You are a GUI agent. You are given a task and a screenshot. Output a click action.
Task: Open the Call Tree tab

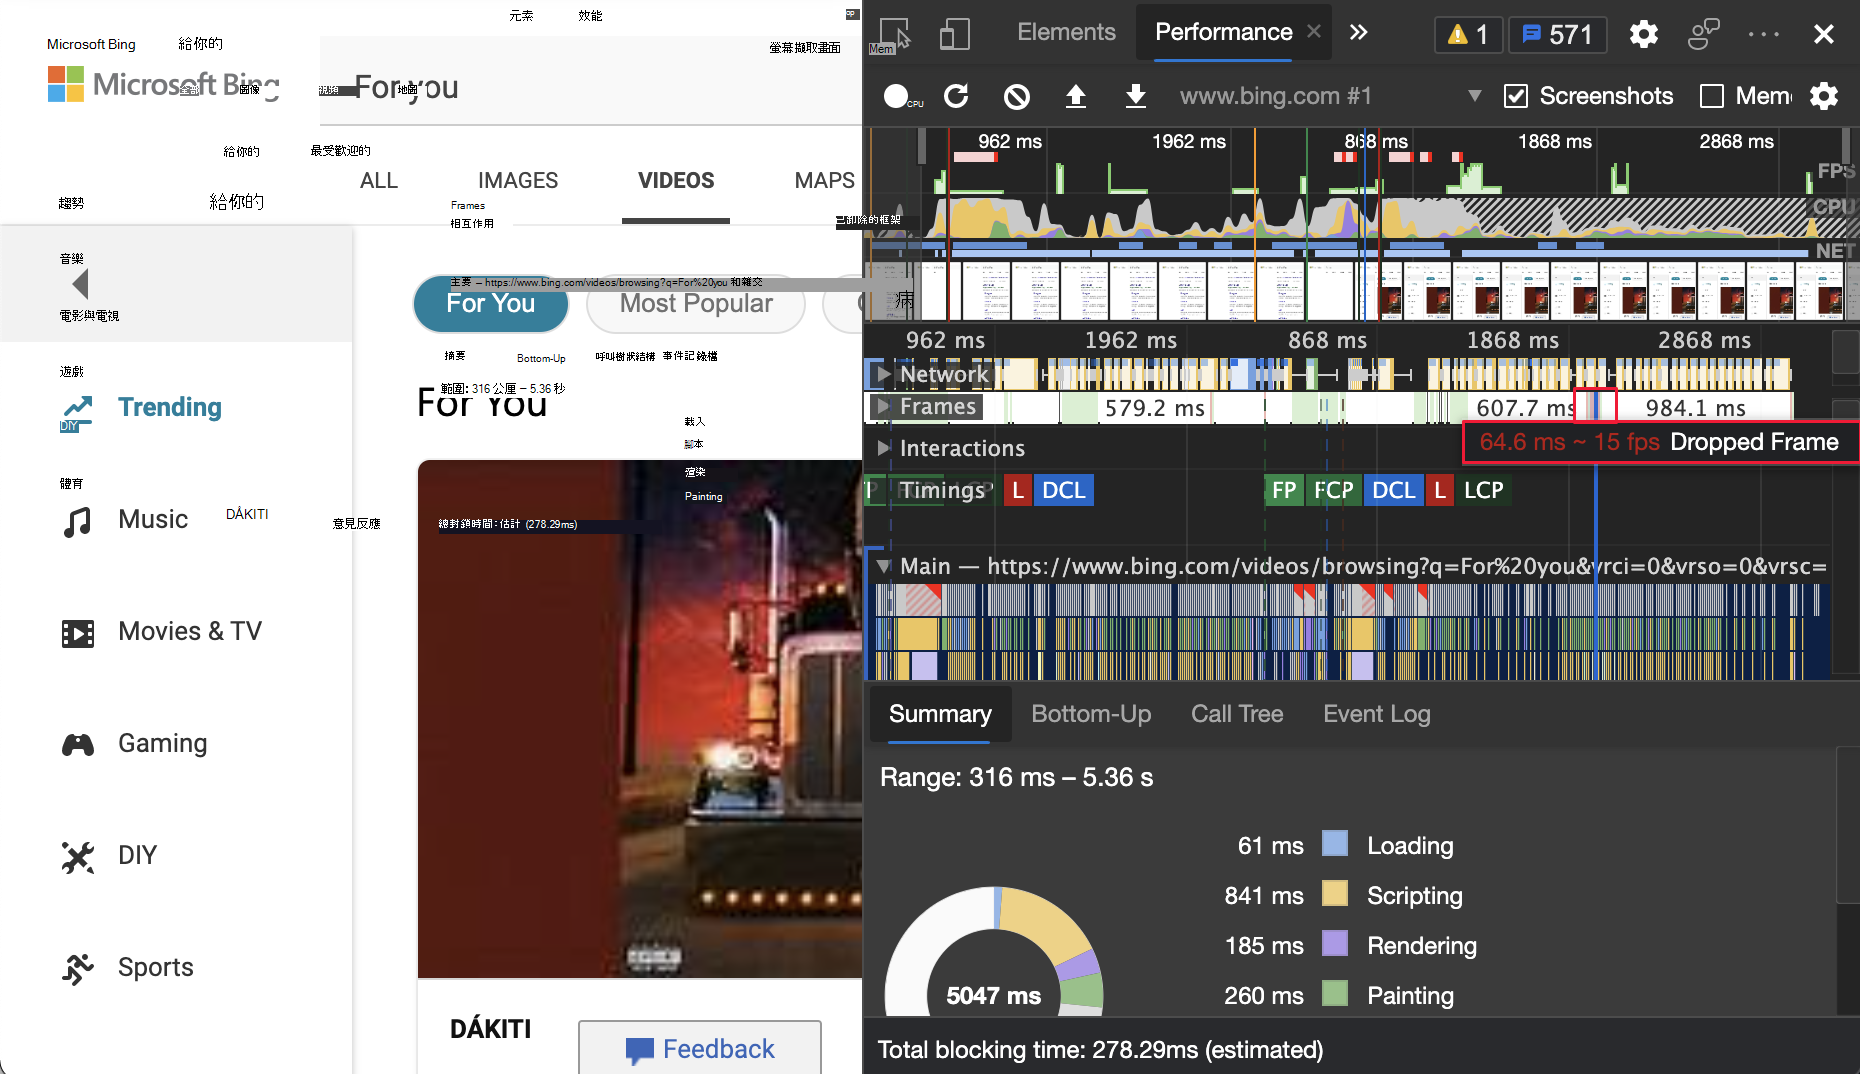point(1237,714)
